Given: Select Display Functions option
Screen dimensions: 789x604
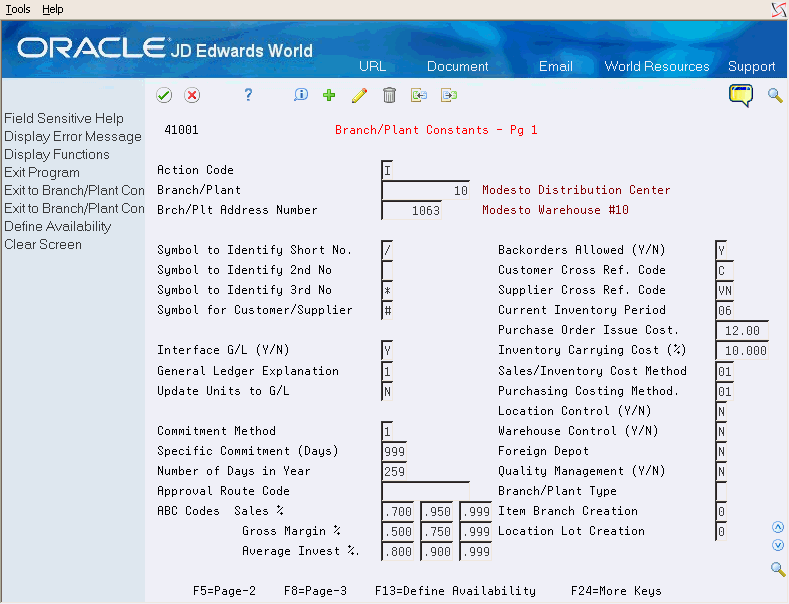Looking at the screenshot, I should click(x=56, y=155).
